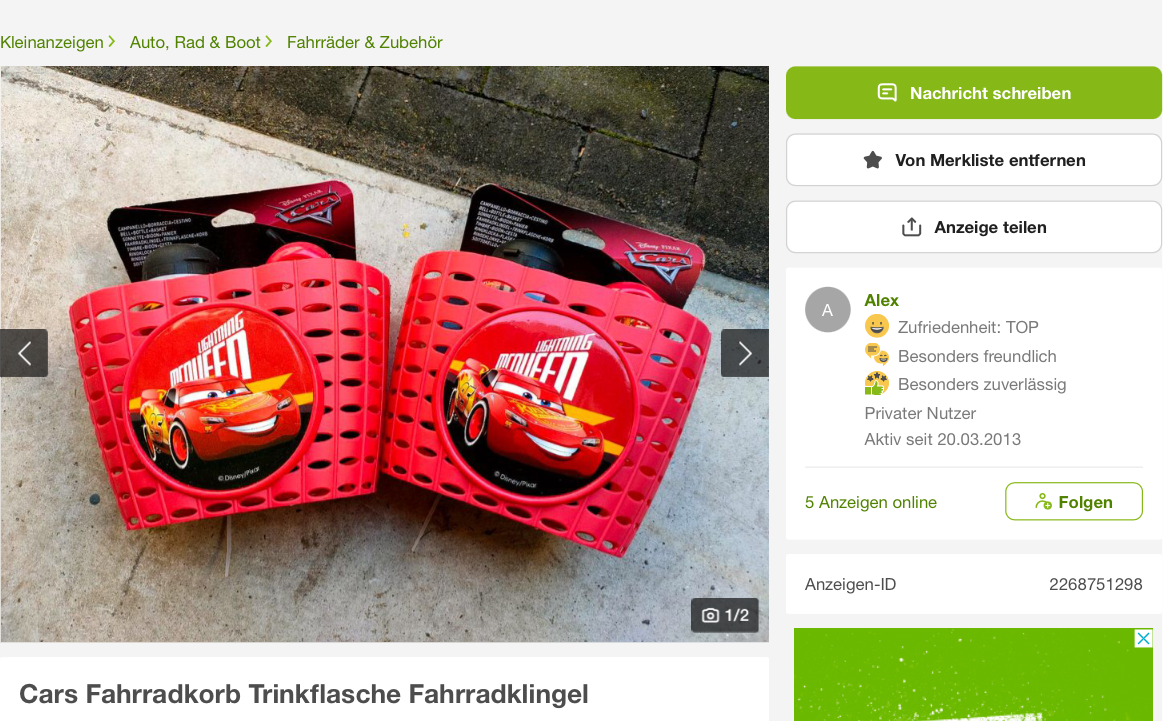Toggle the star icon for Merkliste
Viewport: 1175px width, 721px height.
click(872, 160)
